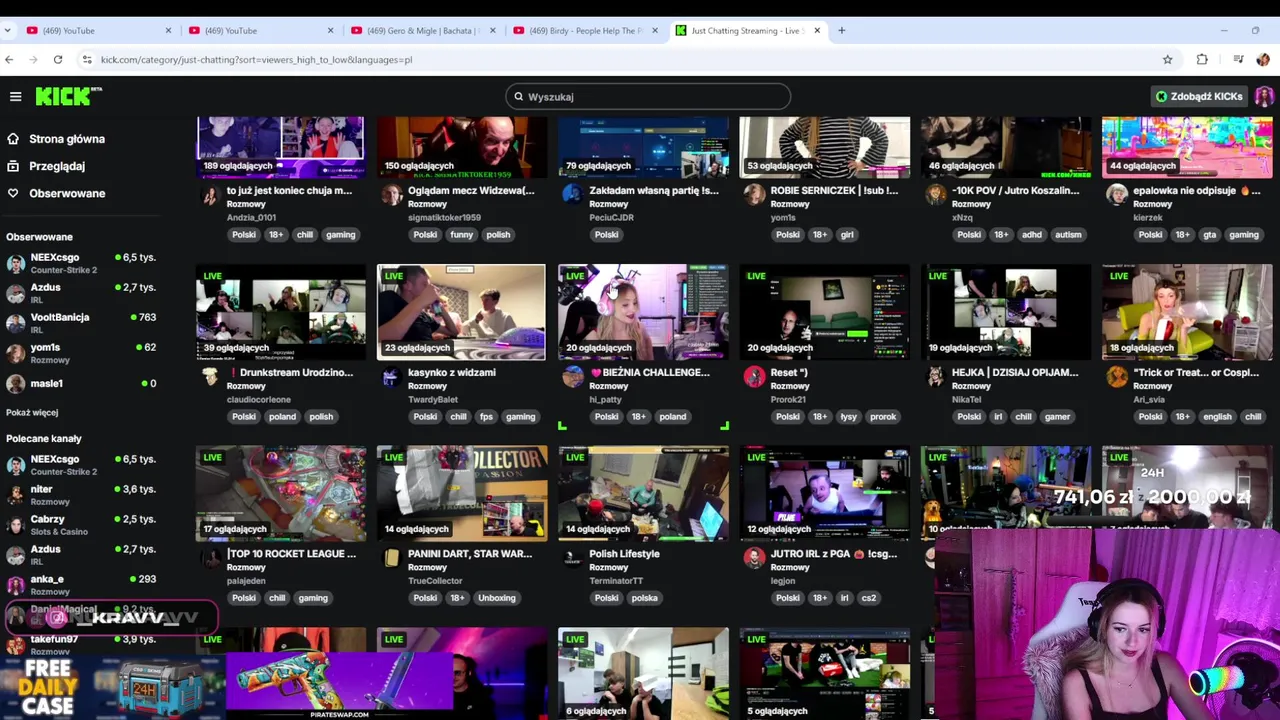Expand Pokaż więcej in followed channels
1280x720 pixels.
32,412
